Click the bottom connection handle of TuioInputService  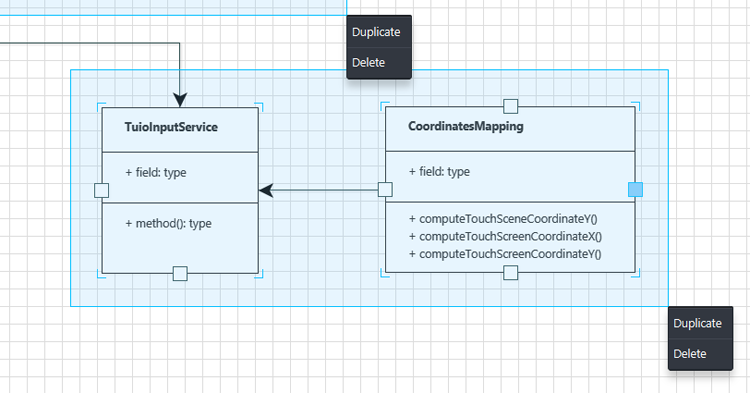point(180,273)
